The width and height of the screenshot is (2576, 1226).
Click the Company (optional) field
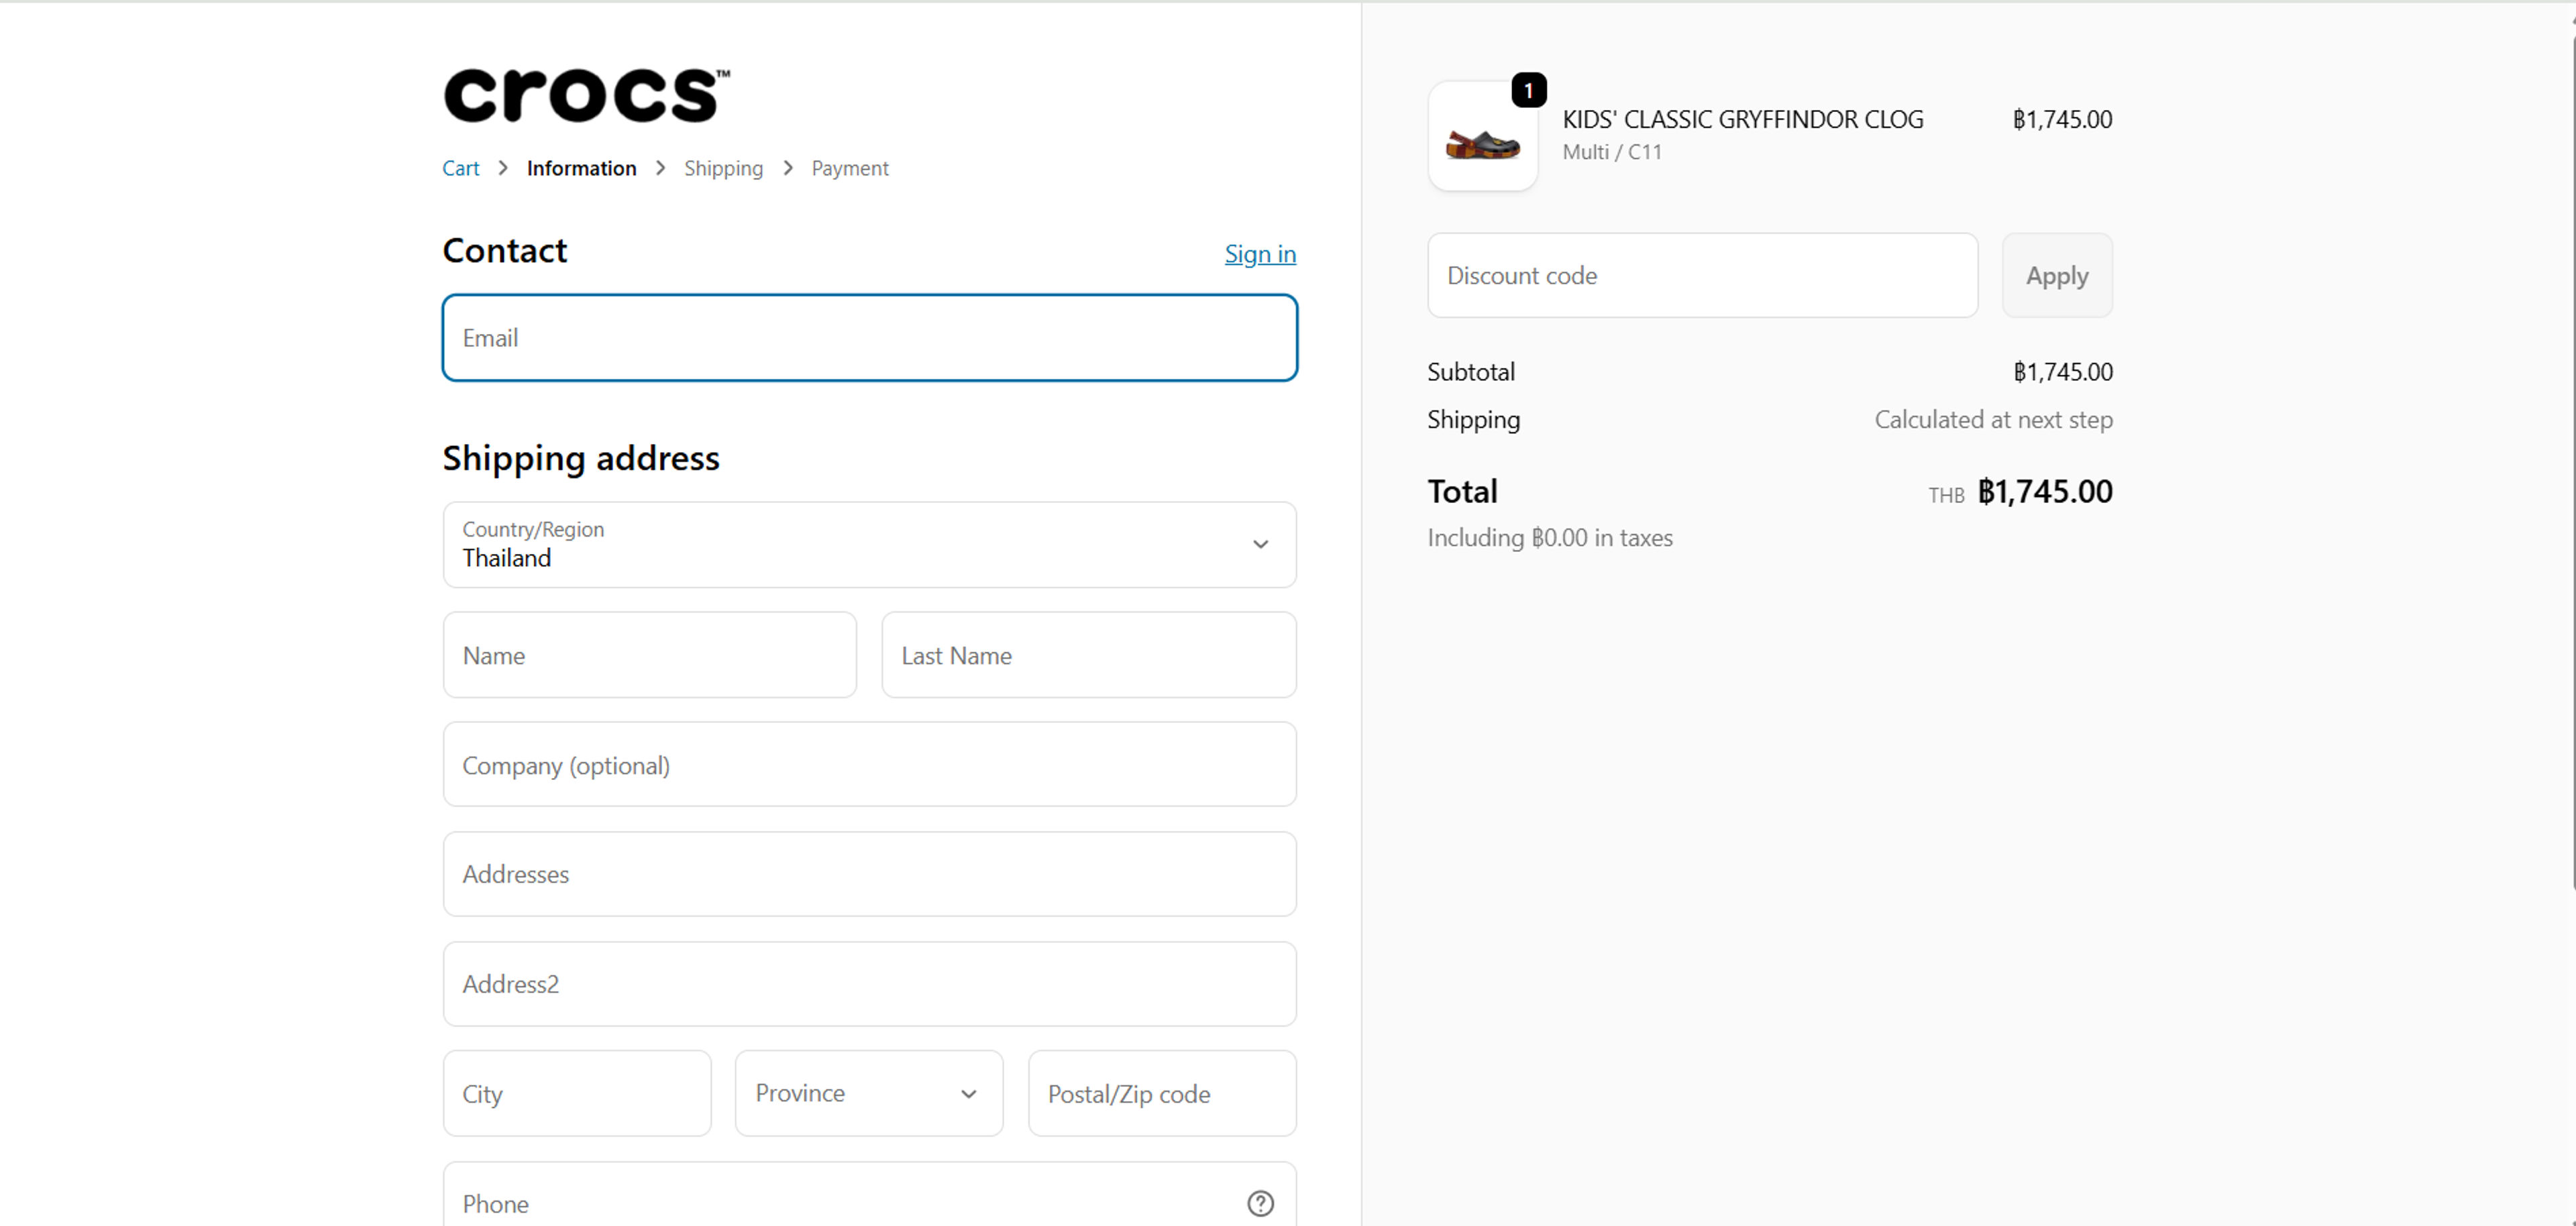click(869, 765)
